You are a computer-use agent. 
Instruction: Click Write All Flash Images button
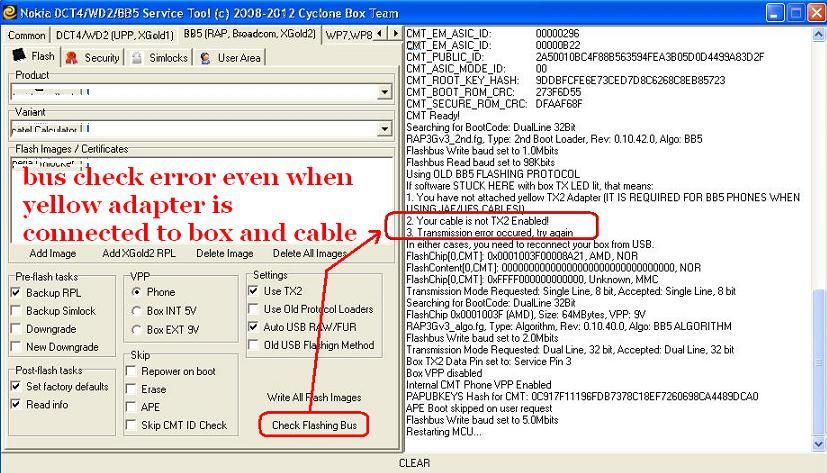(314, 398)
